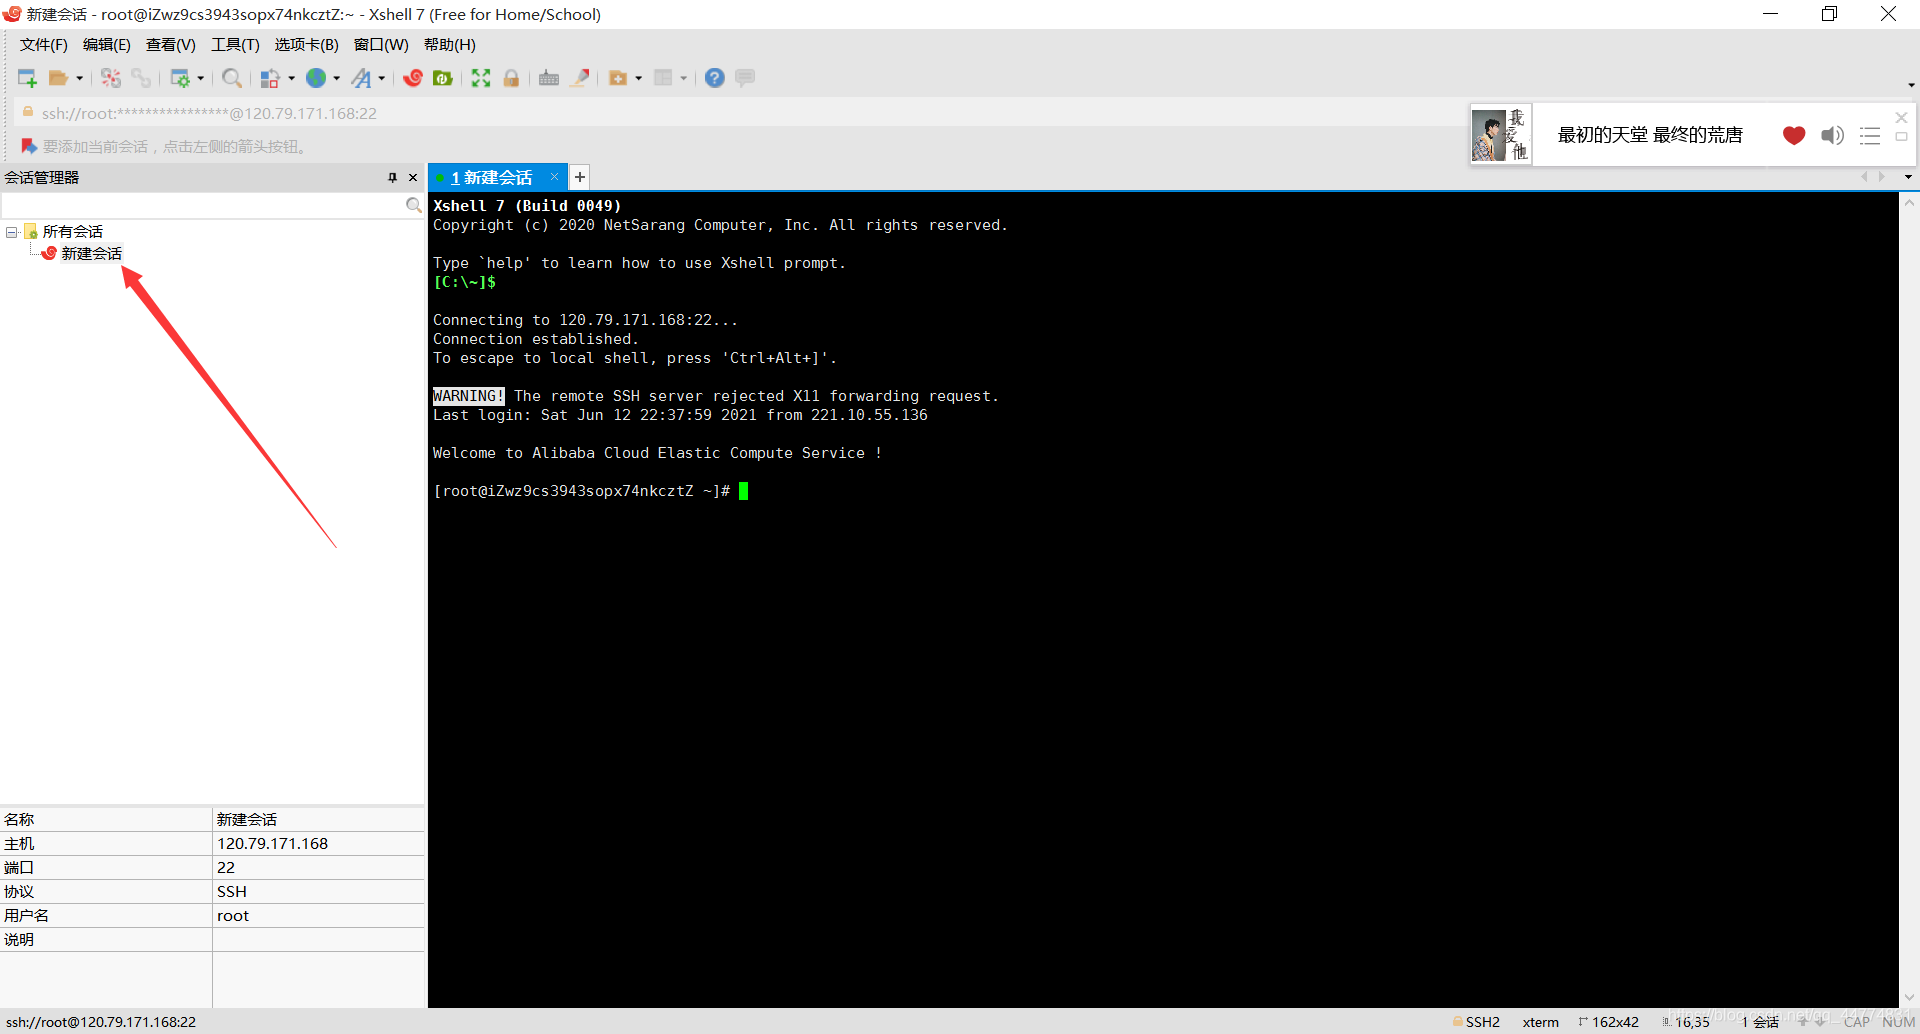Mute the music player speaker icon
Screen dimensions: 1920x1034
point(1832,135)
